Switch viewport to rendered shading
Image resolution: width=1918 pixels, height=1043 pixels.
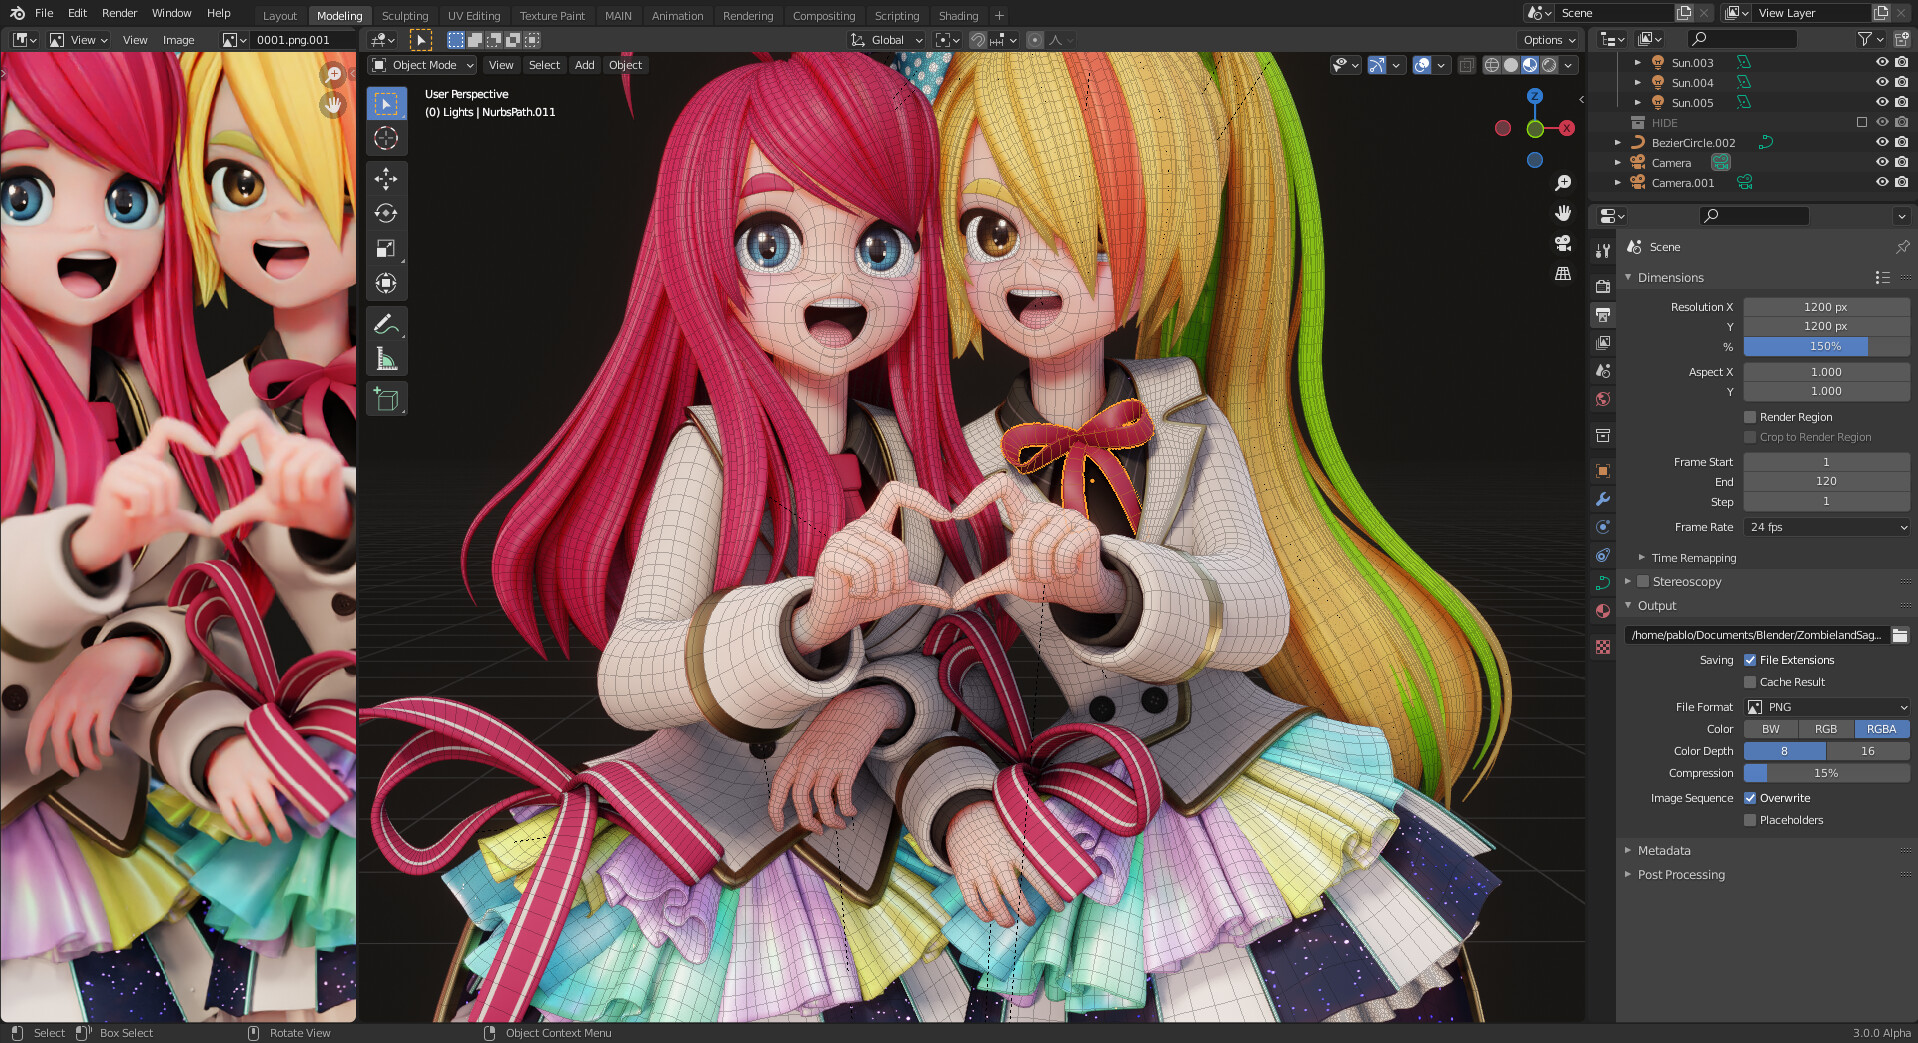click(x=1549, y=65)
